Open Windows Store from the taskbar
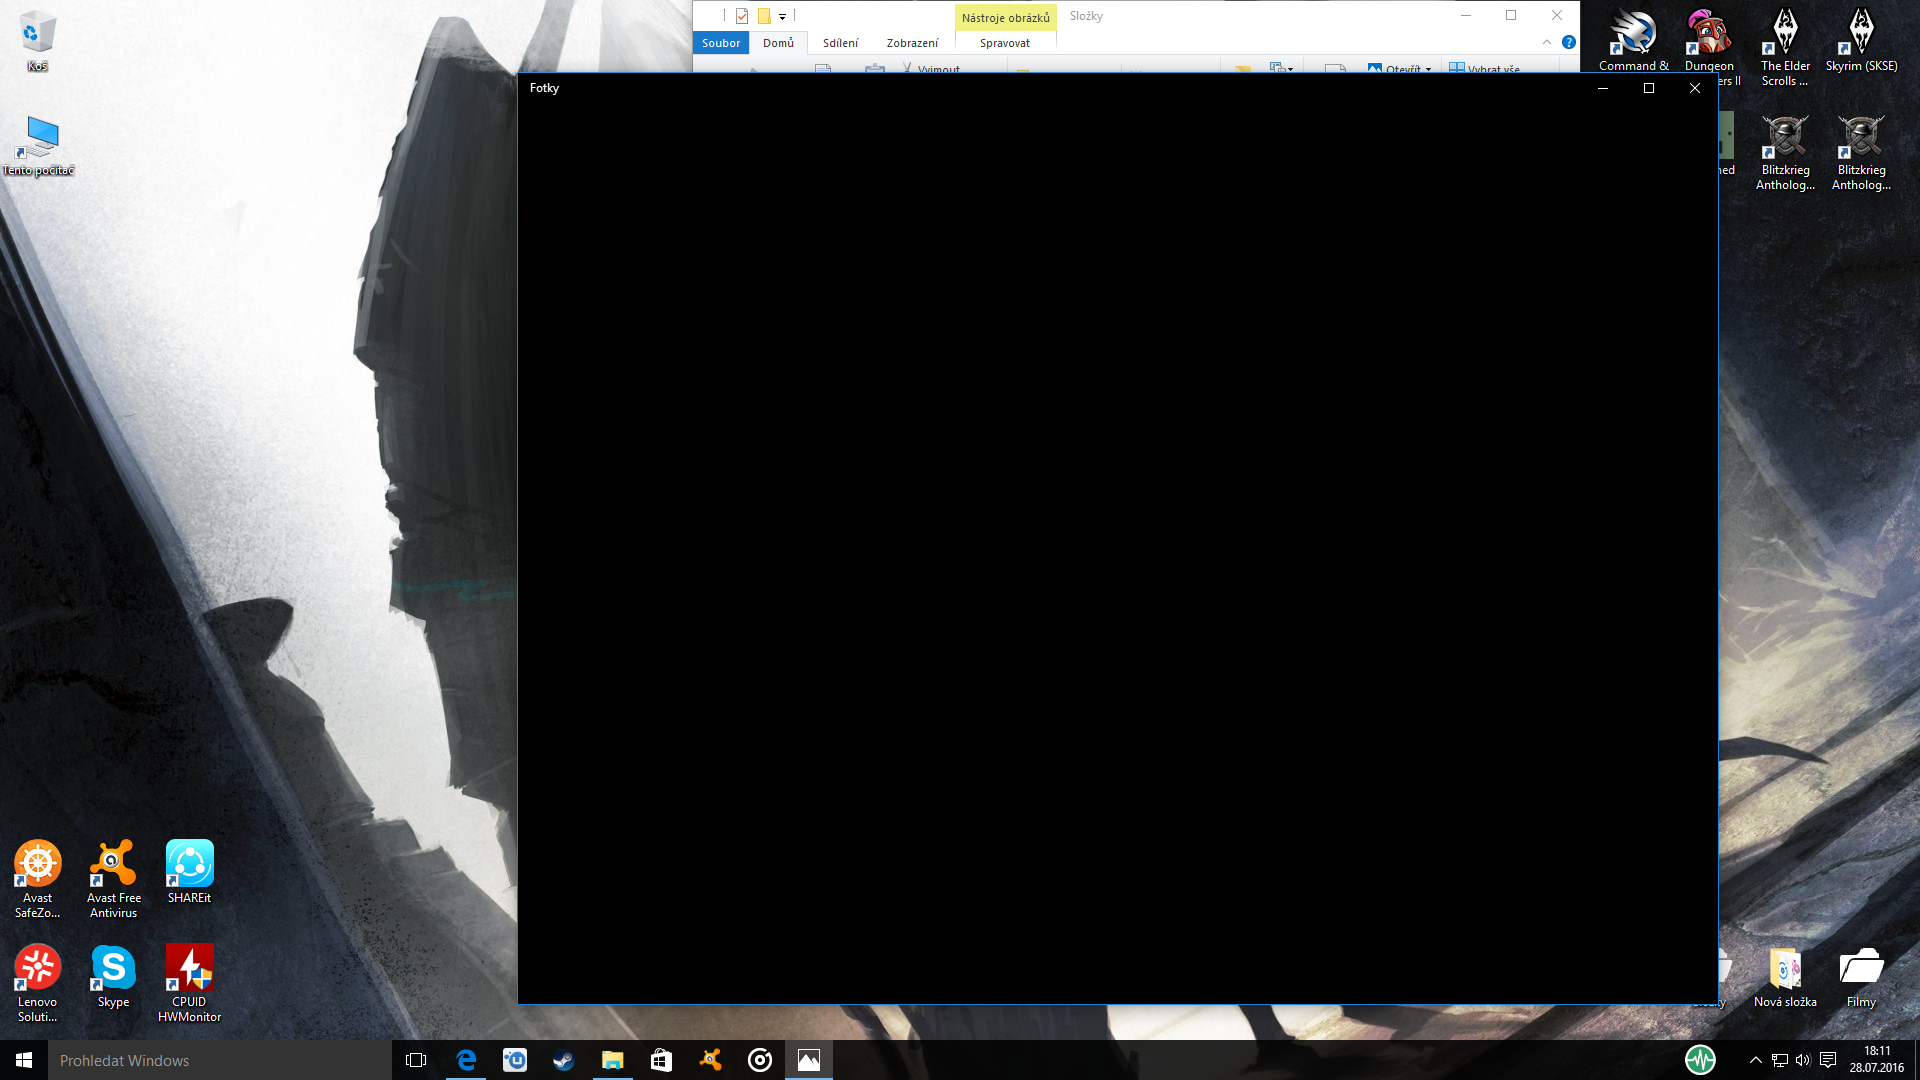1920x1080 pixels. (x=661, y=1060)
